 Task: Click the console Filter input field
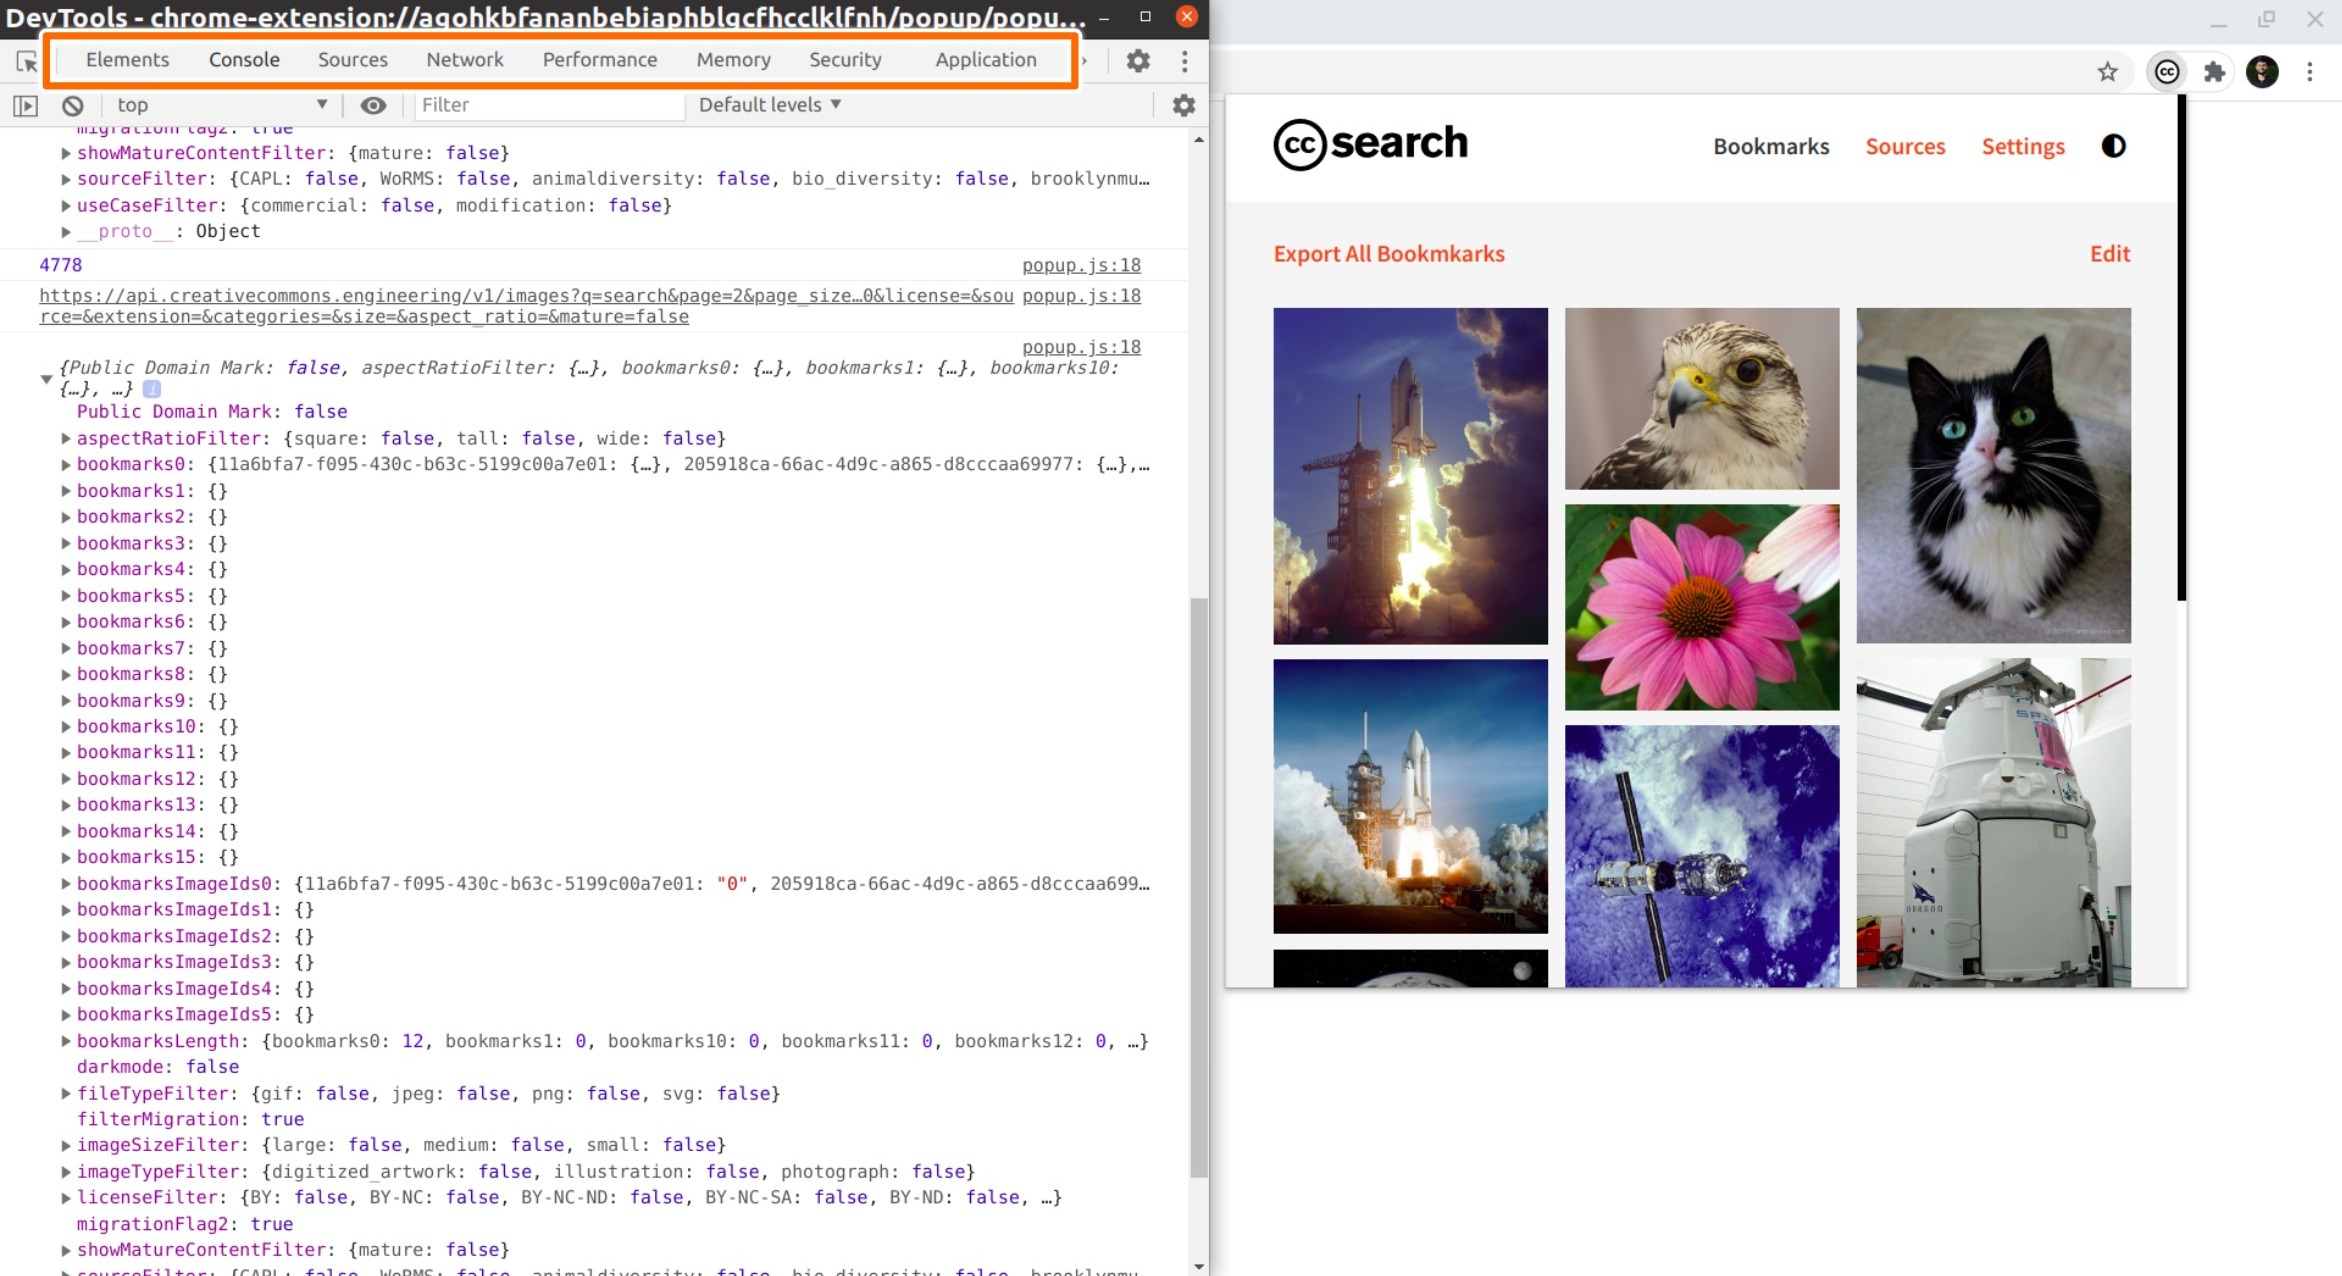point(550,105)
